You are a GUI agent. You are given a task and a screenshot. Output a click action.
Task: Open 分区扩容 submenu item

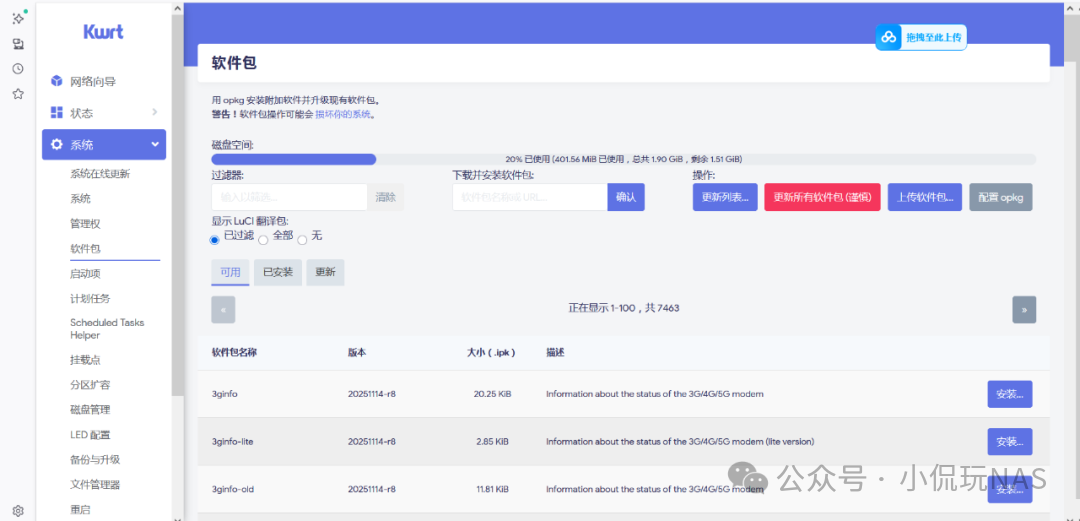pos(90,385)
